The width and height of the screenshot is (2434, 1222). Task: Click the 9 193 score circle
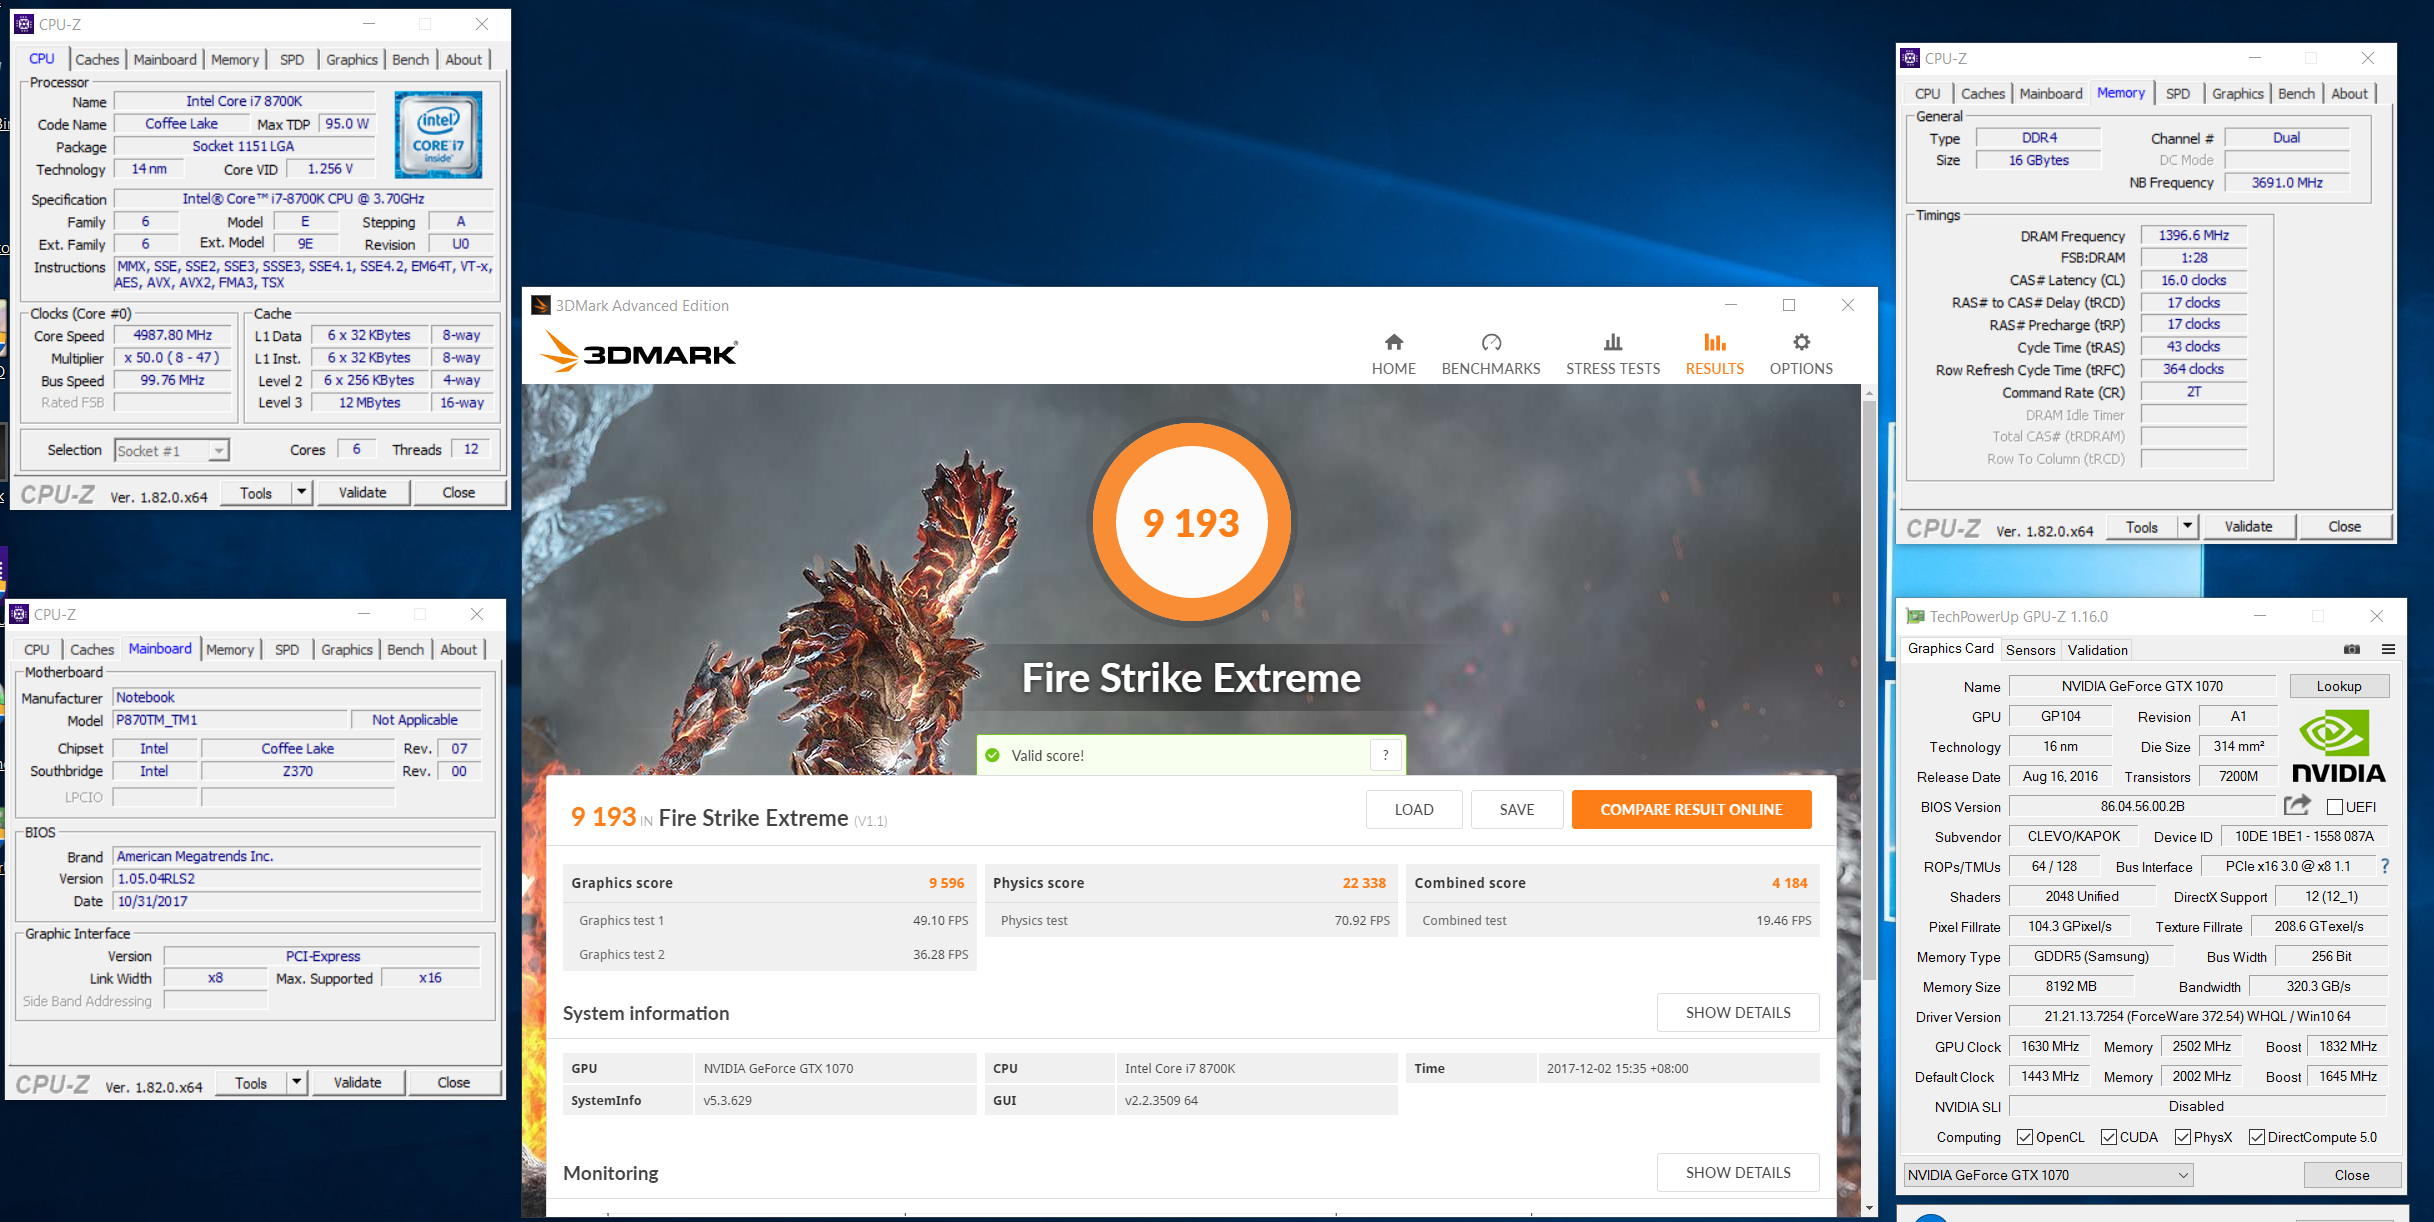1190,522
